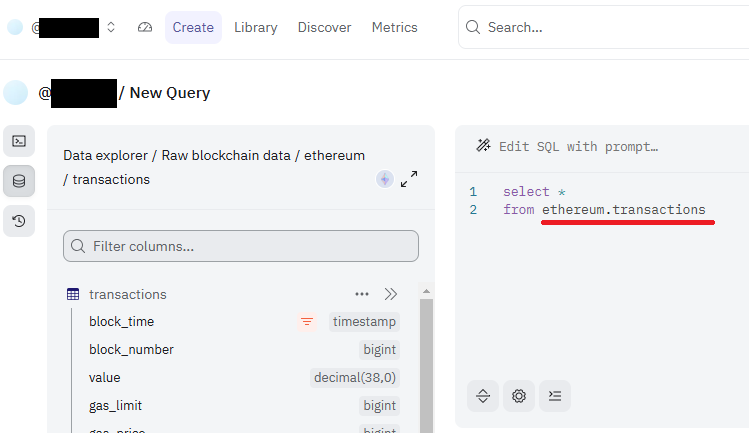The height and width of the screenshot is (433, 749).
Task: Select the value column
Action: [x=105, y=378]
